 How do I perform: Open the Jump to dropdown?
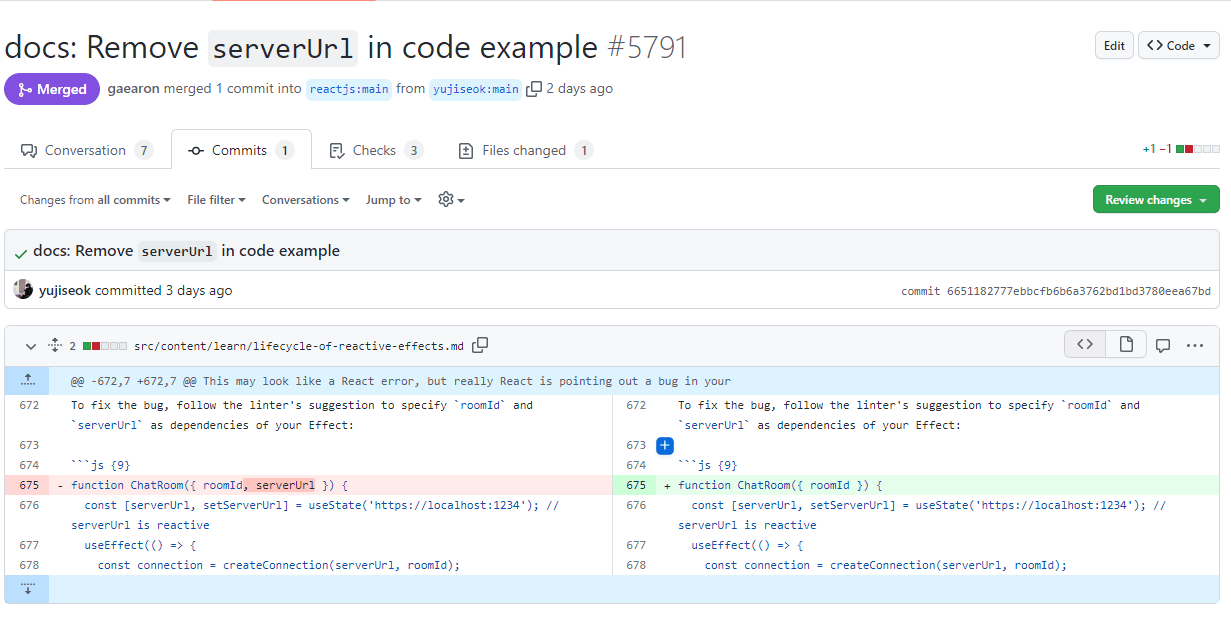tap(393, 200)
